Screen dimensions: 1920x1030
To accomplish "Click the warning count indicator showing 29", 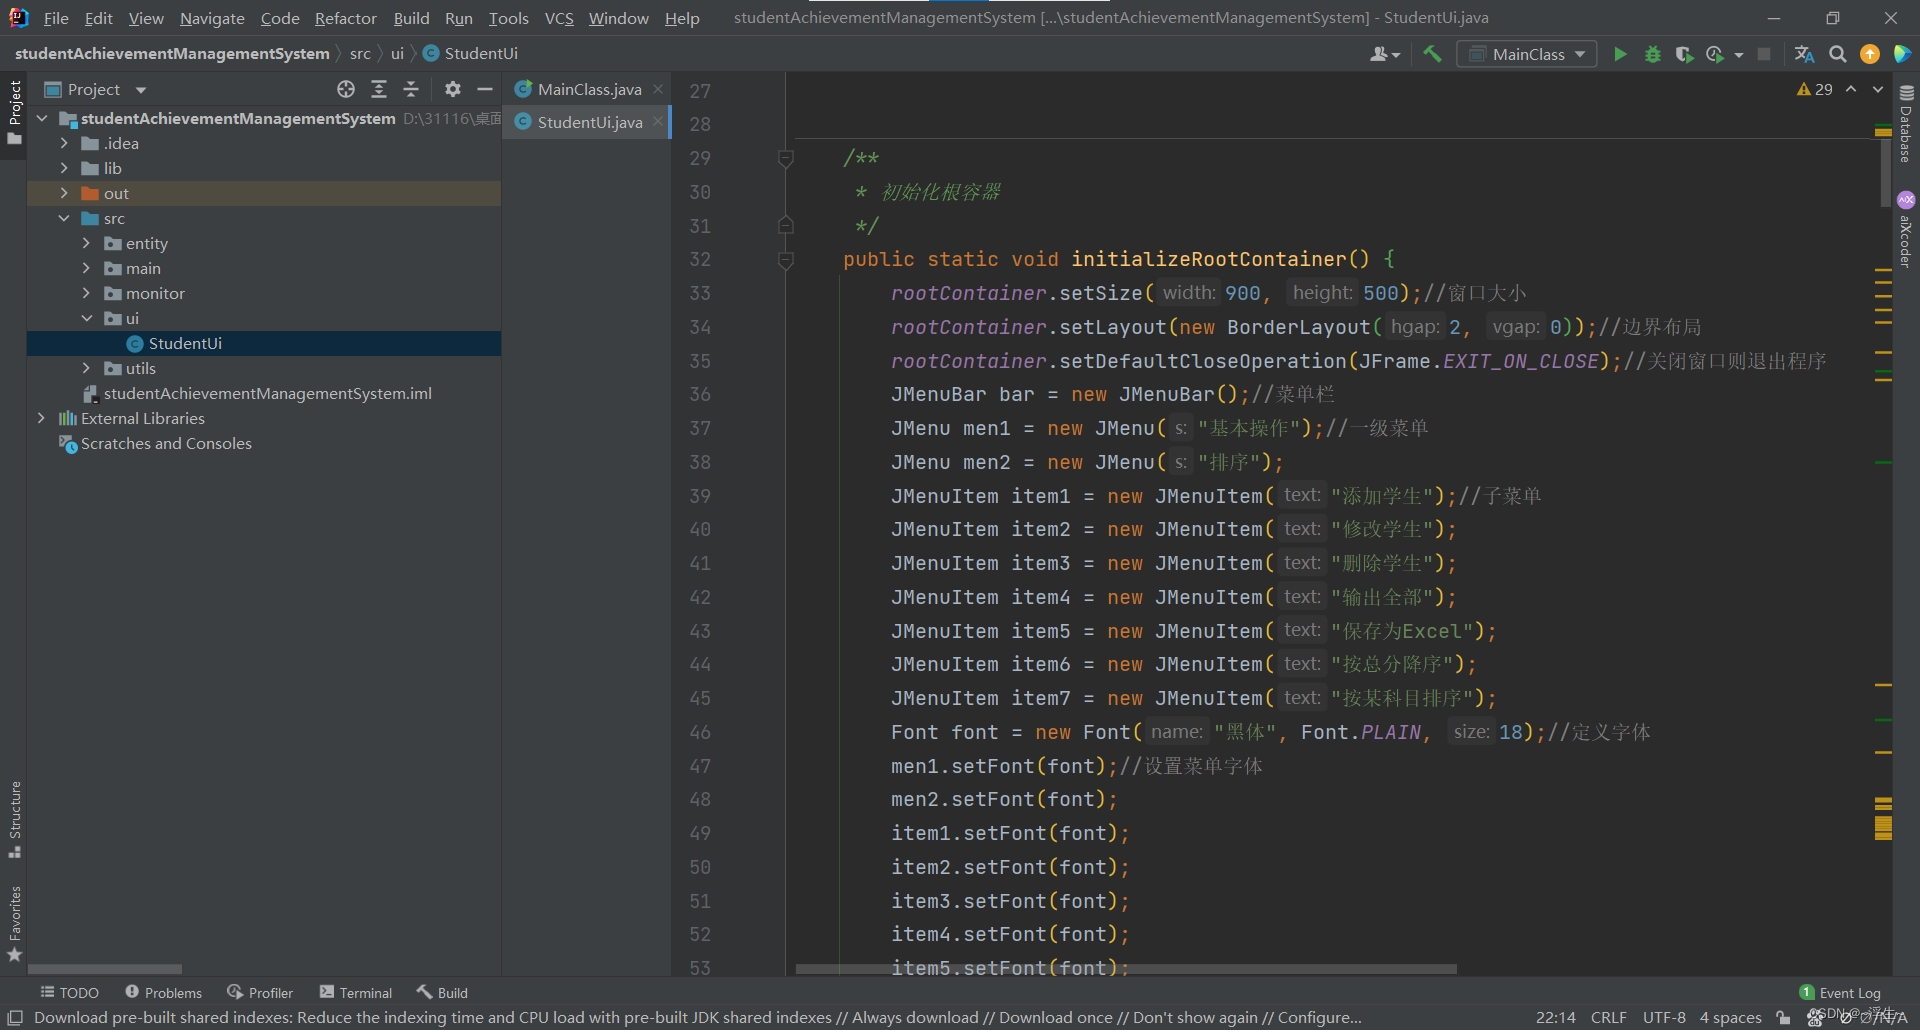I will click(1815, 89).
